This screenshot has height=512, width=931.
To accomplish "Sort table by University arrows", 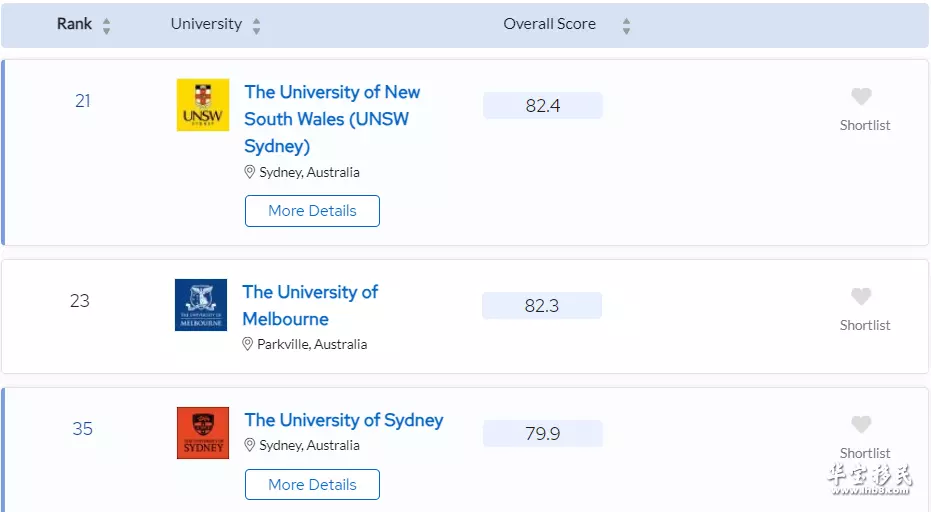I will click(x=256, y=26).
